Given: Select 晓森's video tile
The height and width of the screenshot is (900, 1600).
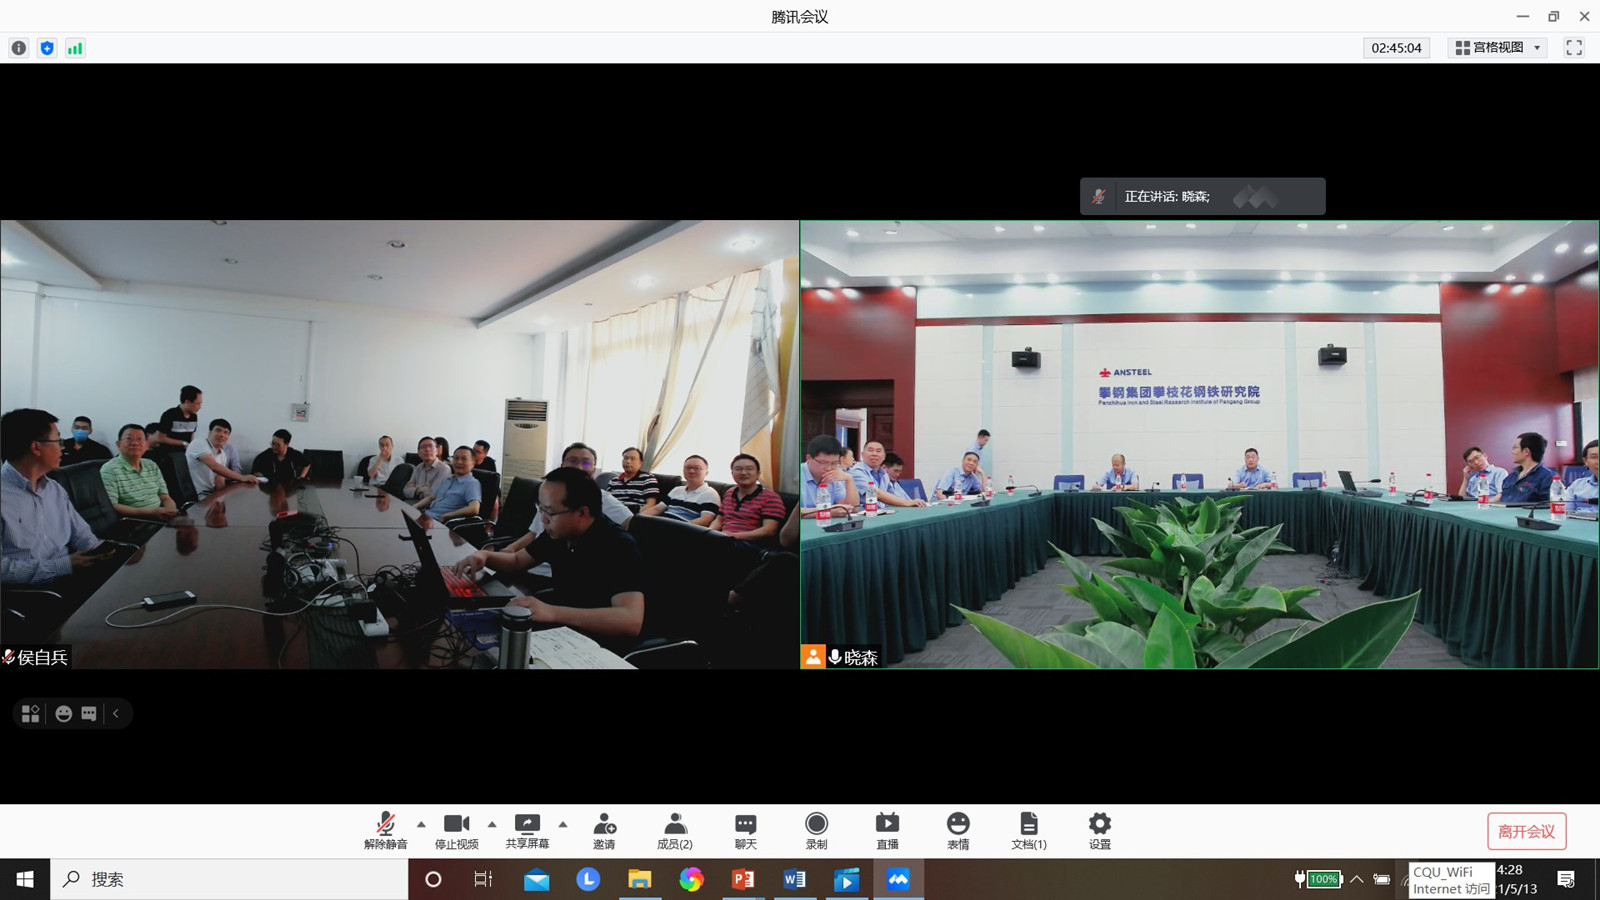Looking at the screenshot, I should coord(1199,445).
